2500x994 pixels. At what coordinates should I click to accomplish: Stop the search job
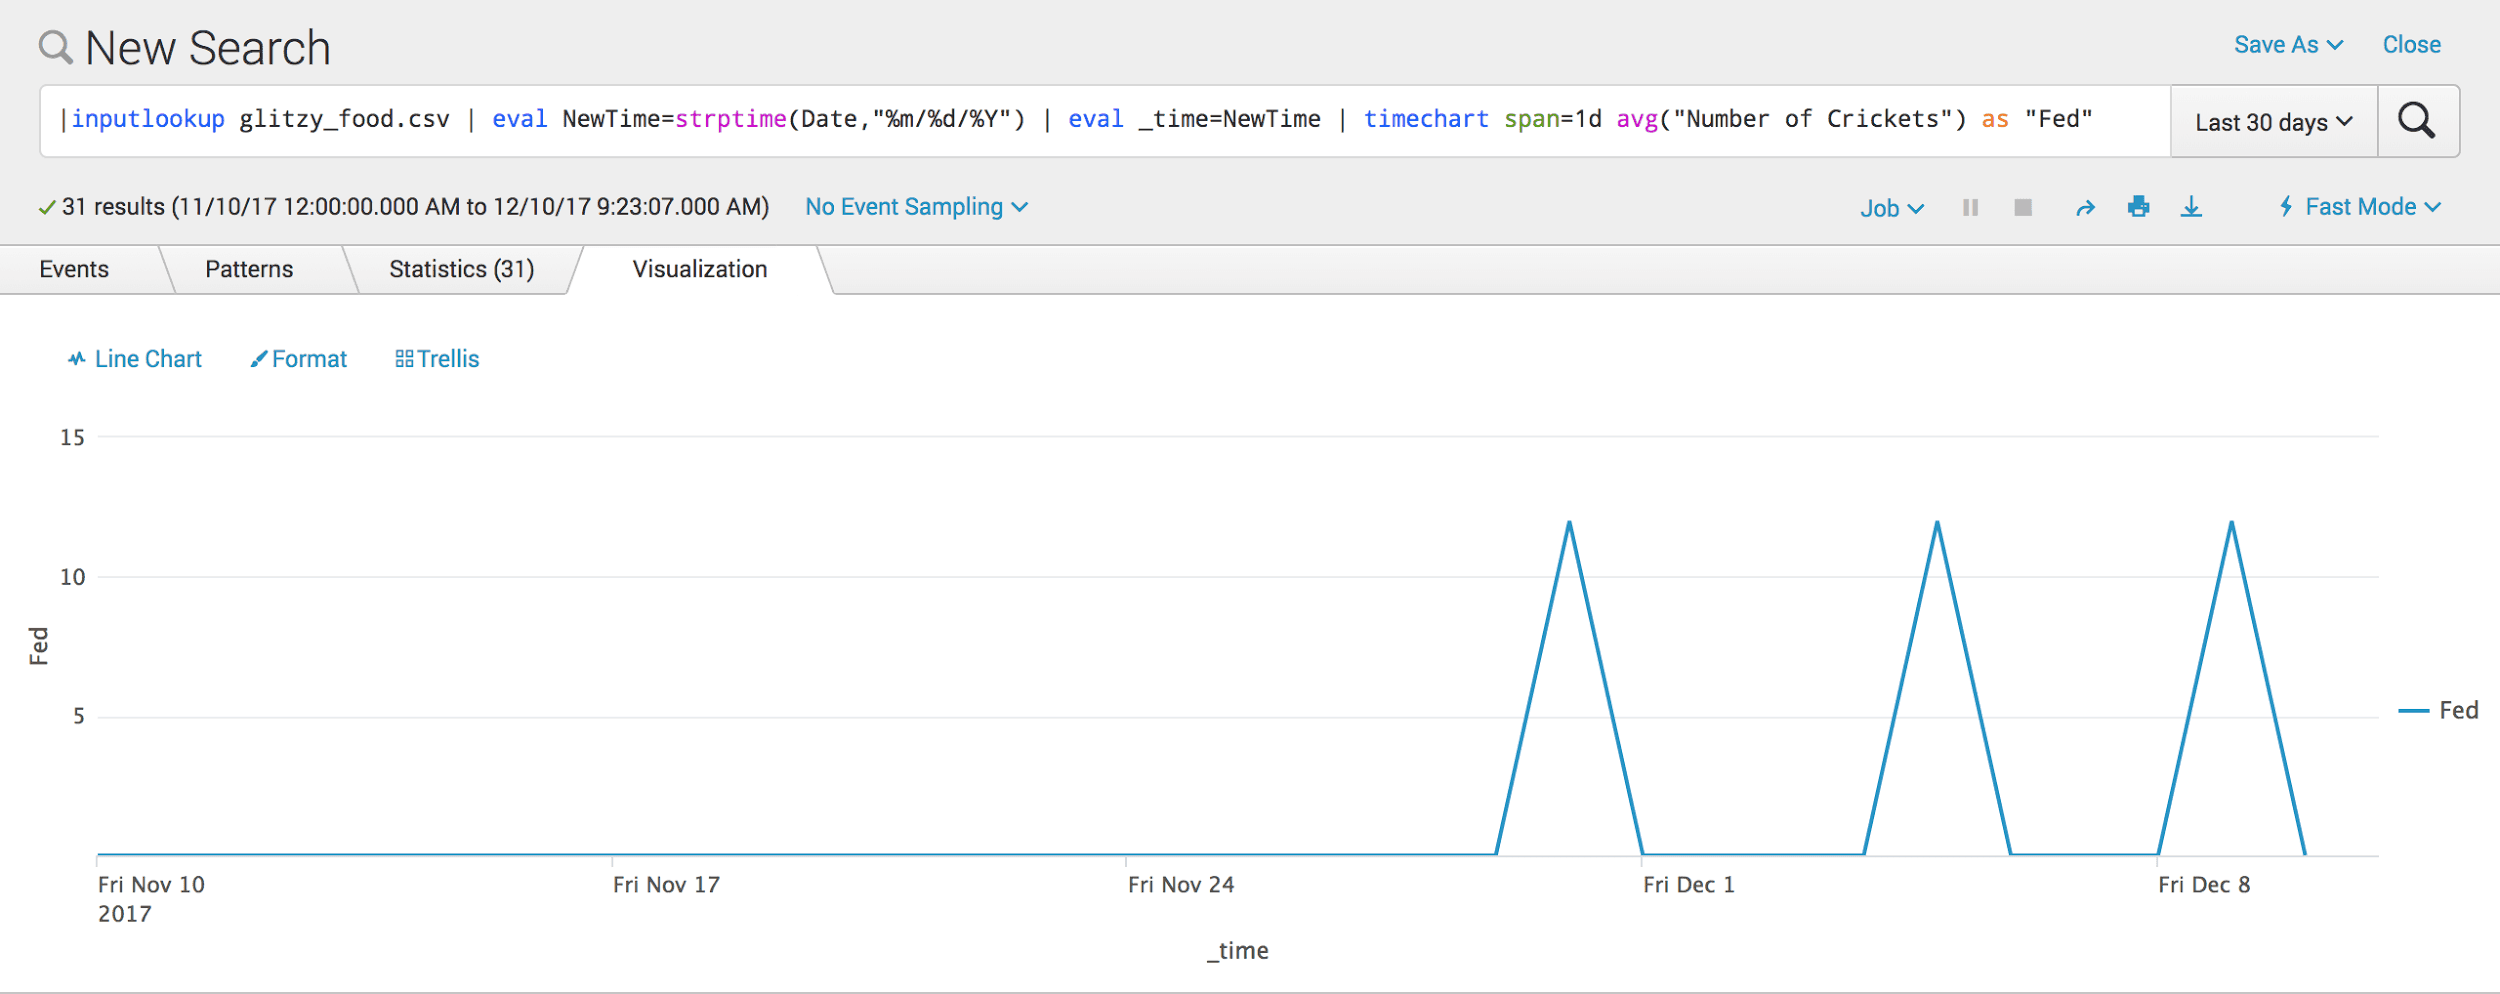coord(2023,207)
